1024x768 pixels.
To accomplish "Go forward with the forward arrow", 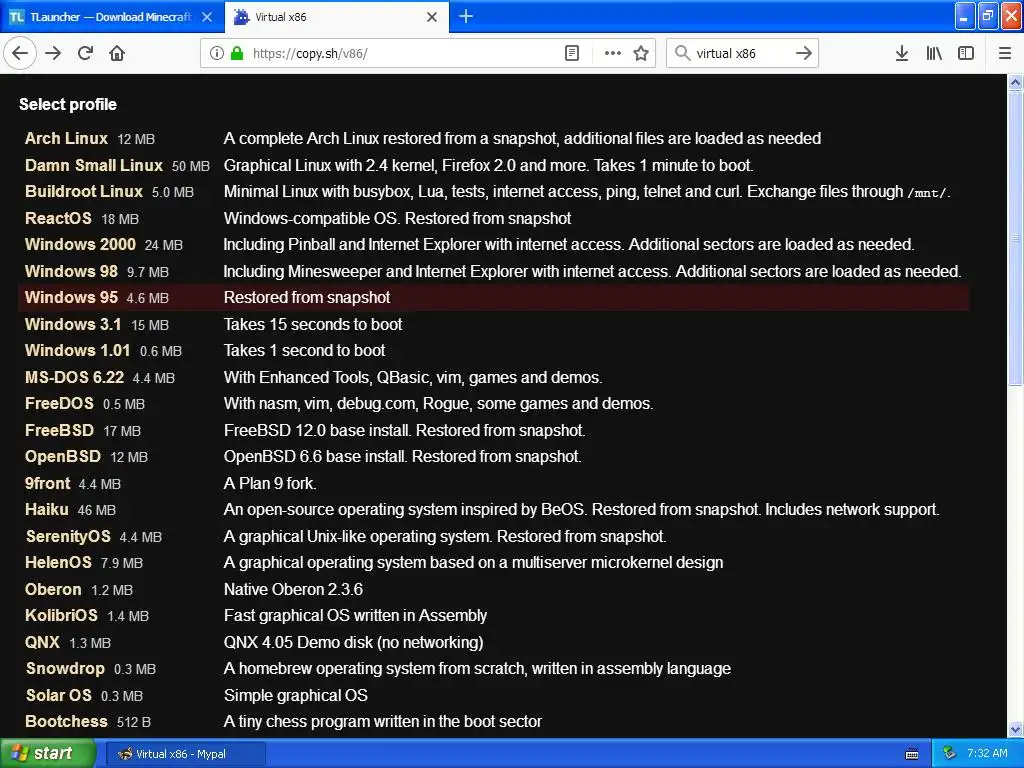I will point(53,53).
